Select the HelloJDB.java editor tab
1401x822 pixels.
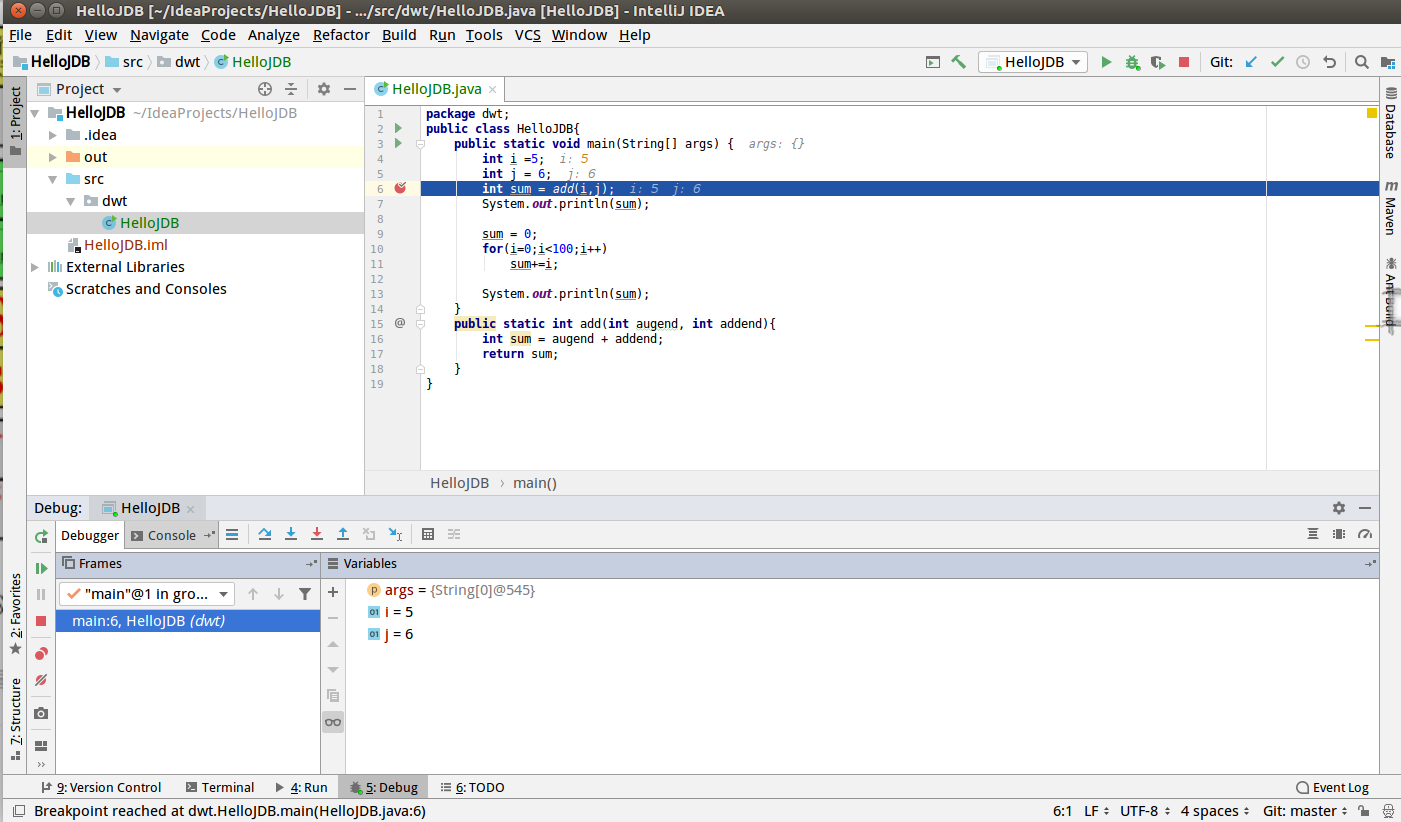click(x=436, y=89)
